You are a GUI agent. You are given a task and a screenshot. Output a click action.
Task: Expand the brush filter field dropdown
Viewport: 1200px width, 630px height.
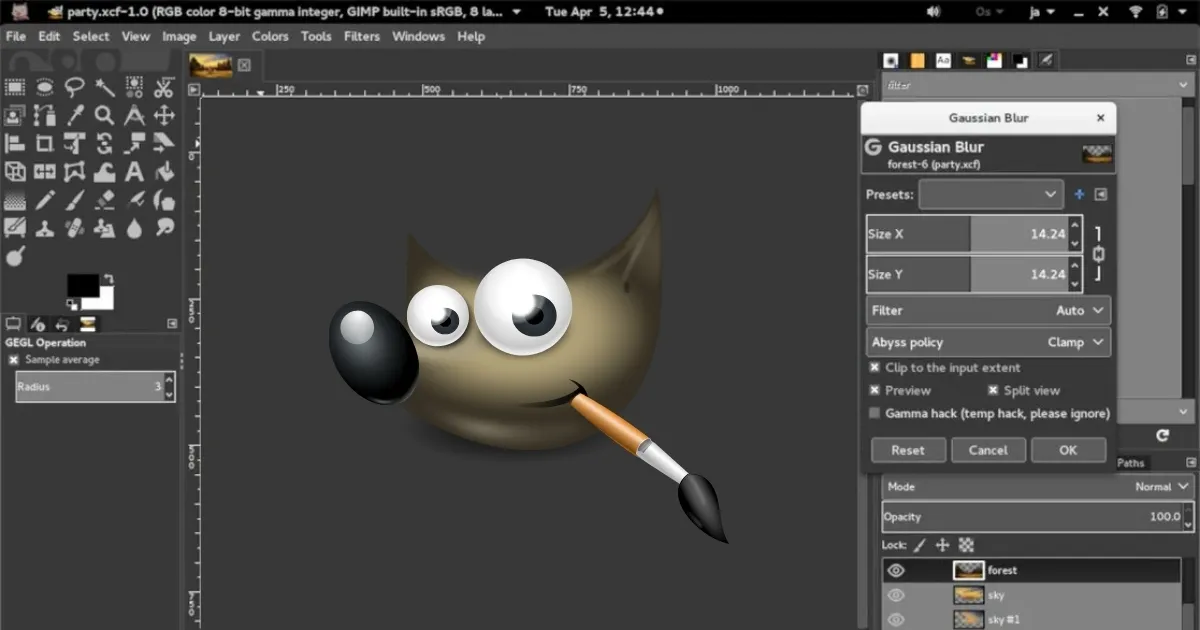click(x=1184, y=86)
